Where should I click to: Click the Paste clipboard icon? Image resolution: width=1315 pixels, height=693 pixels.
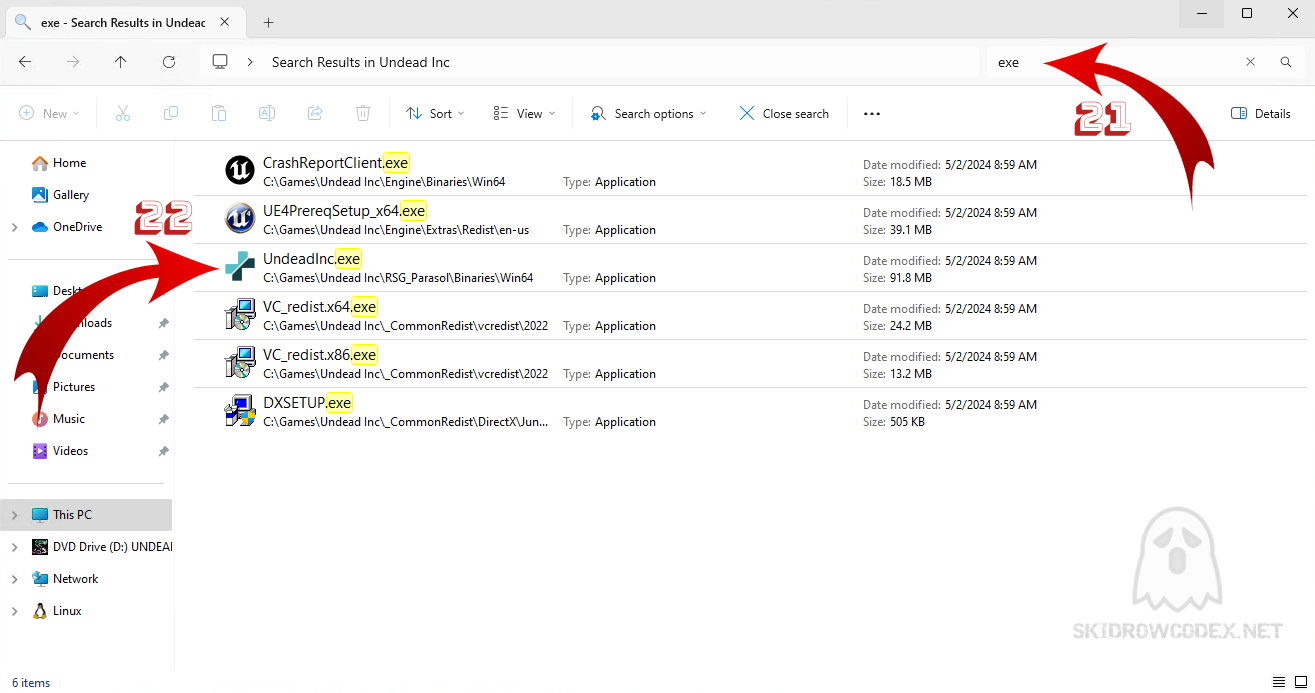pos(219,114)
